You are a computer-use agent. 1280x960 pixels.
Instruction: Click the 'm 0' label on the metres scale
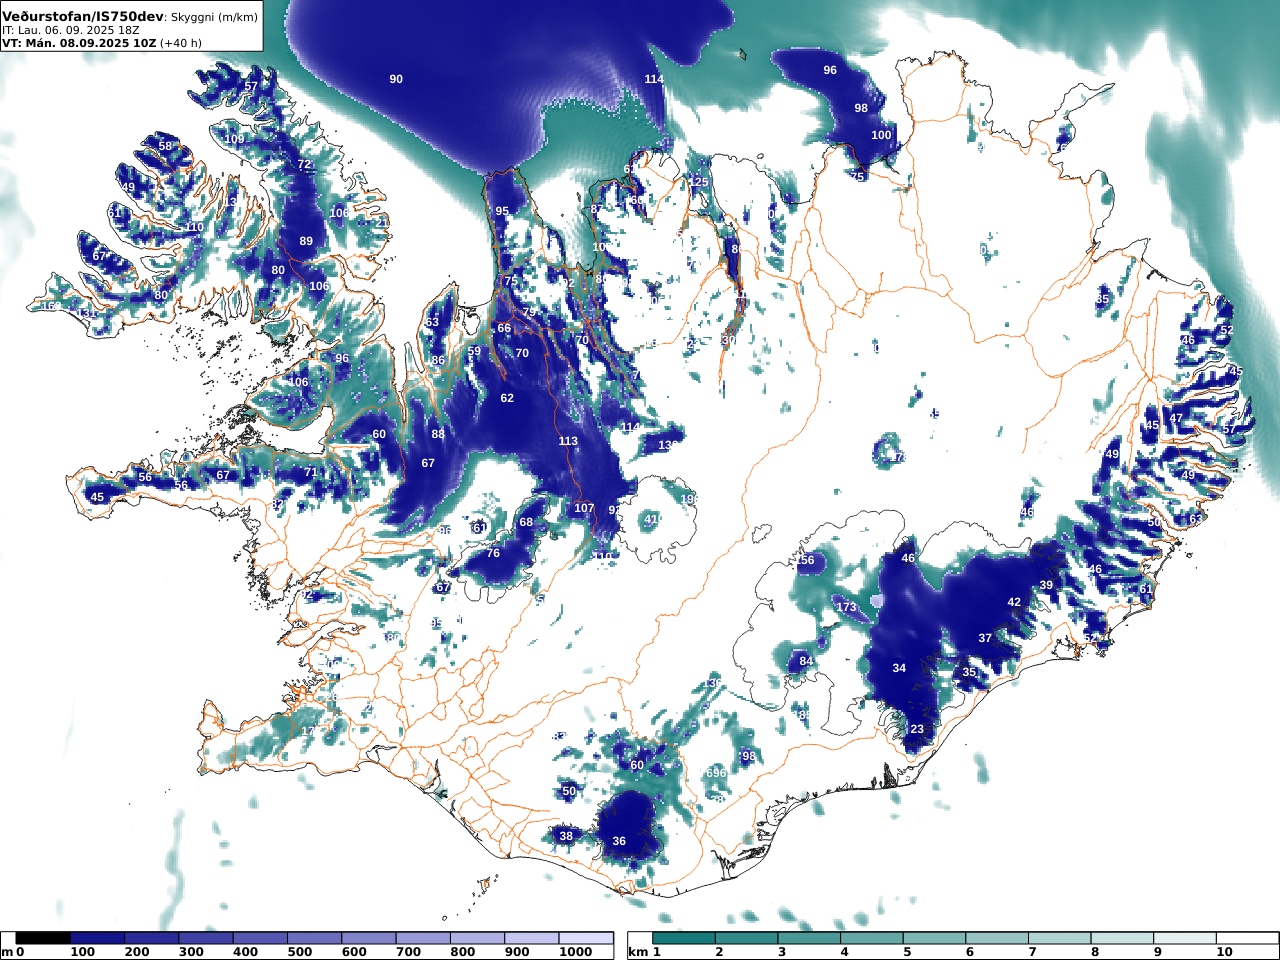point(12,952)
